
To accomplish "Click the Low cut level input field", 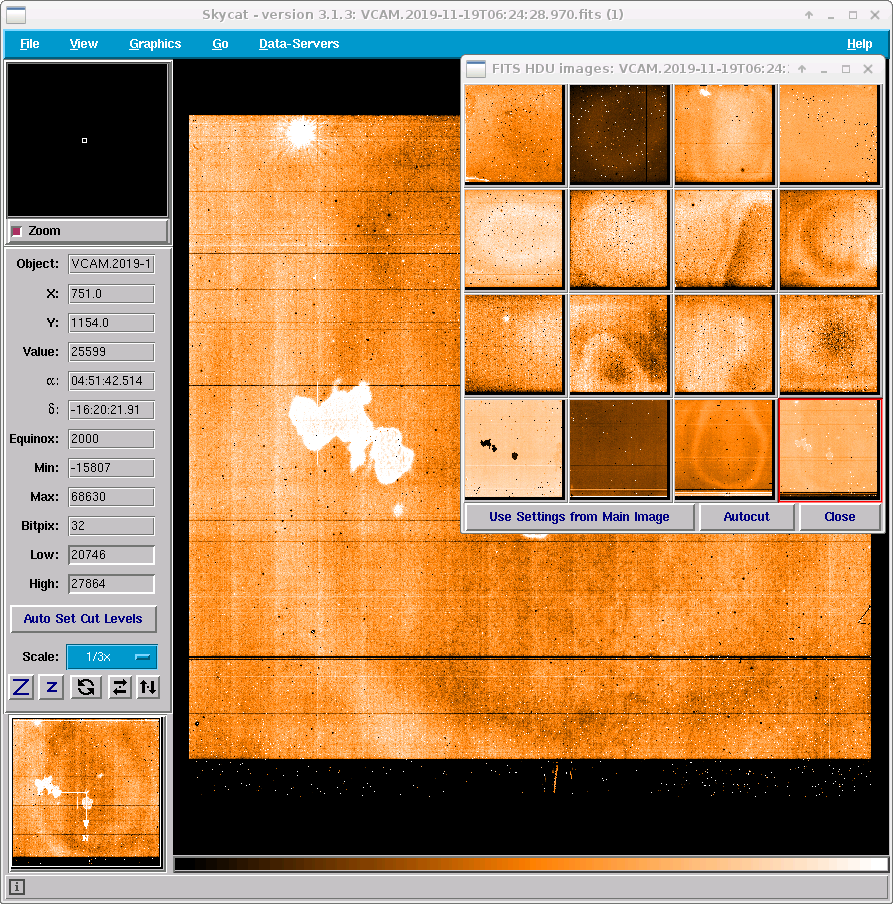I will click(x=111, y=555).
